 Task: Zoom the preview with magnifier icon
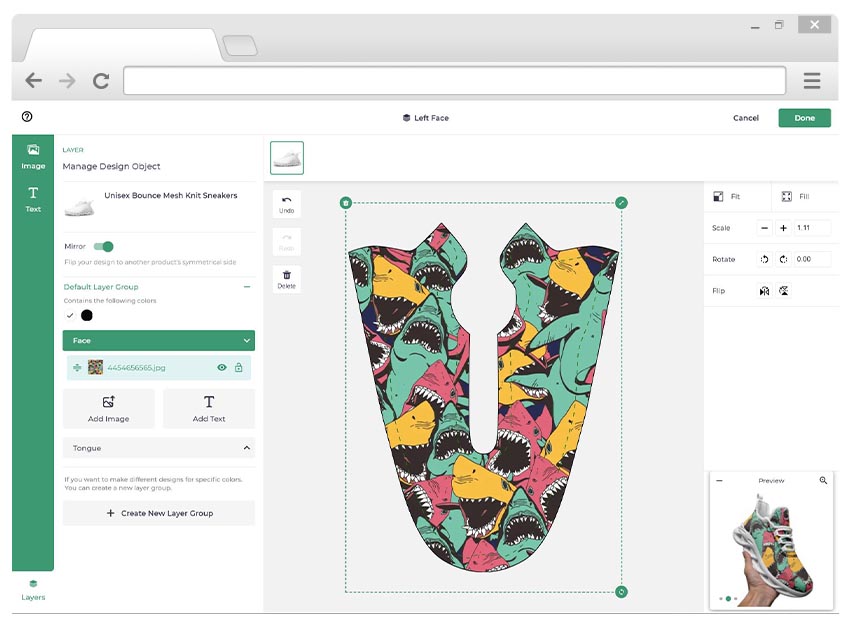[823, 481]
